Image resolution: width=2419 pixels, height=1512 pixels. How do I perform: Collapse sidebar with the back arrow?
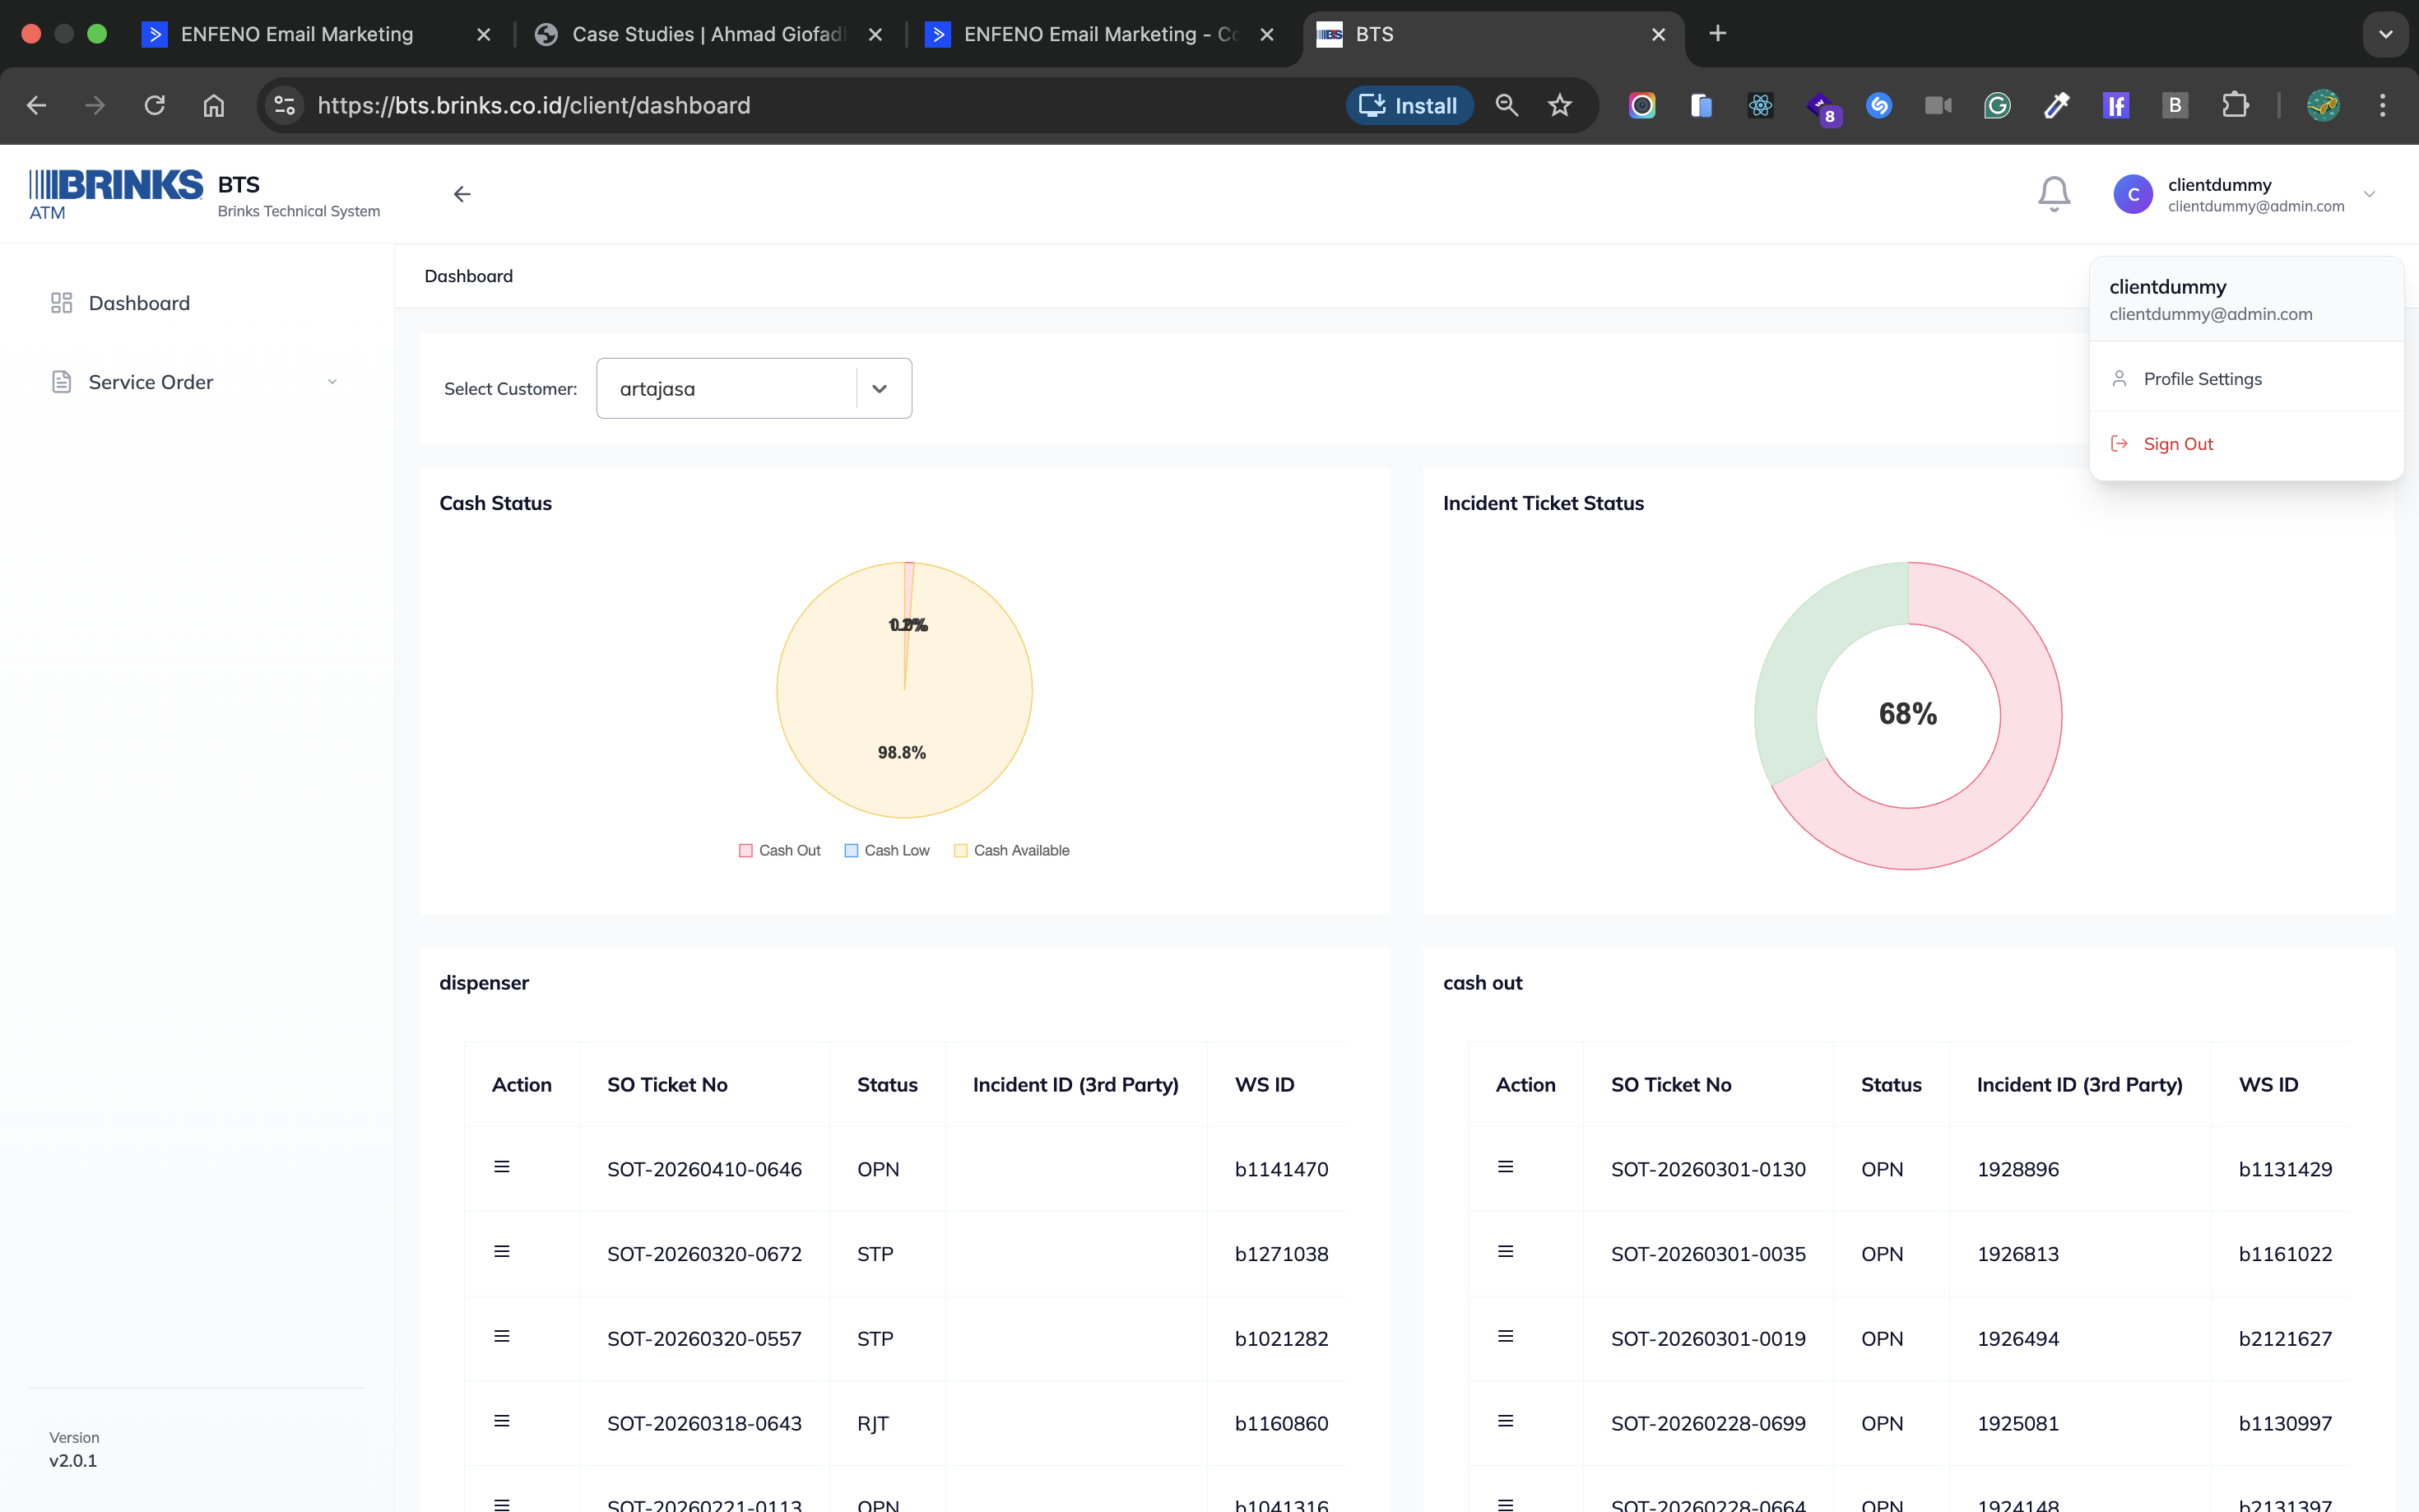(462, 194)
